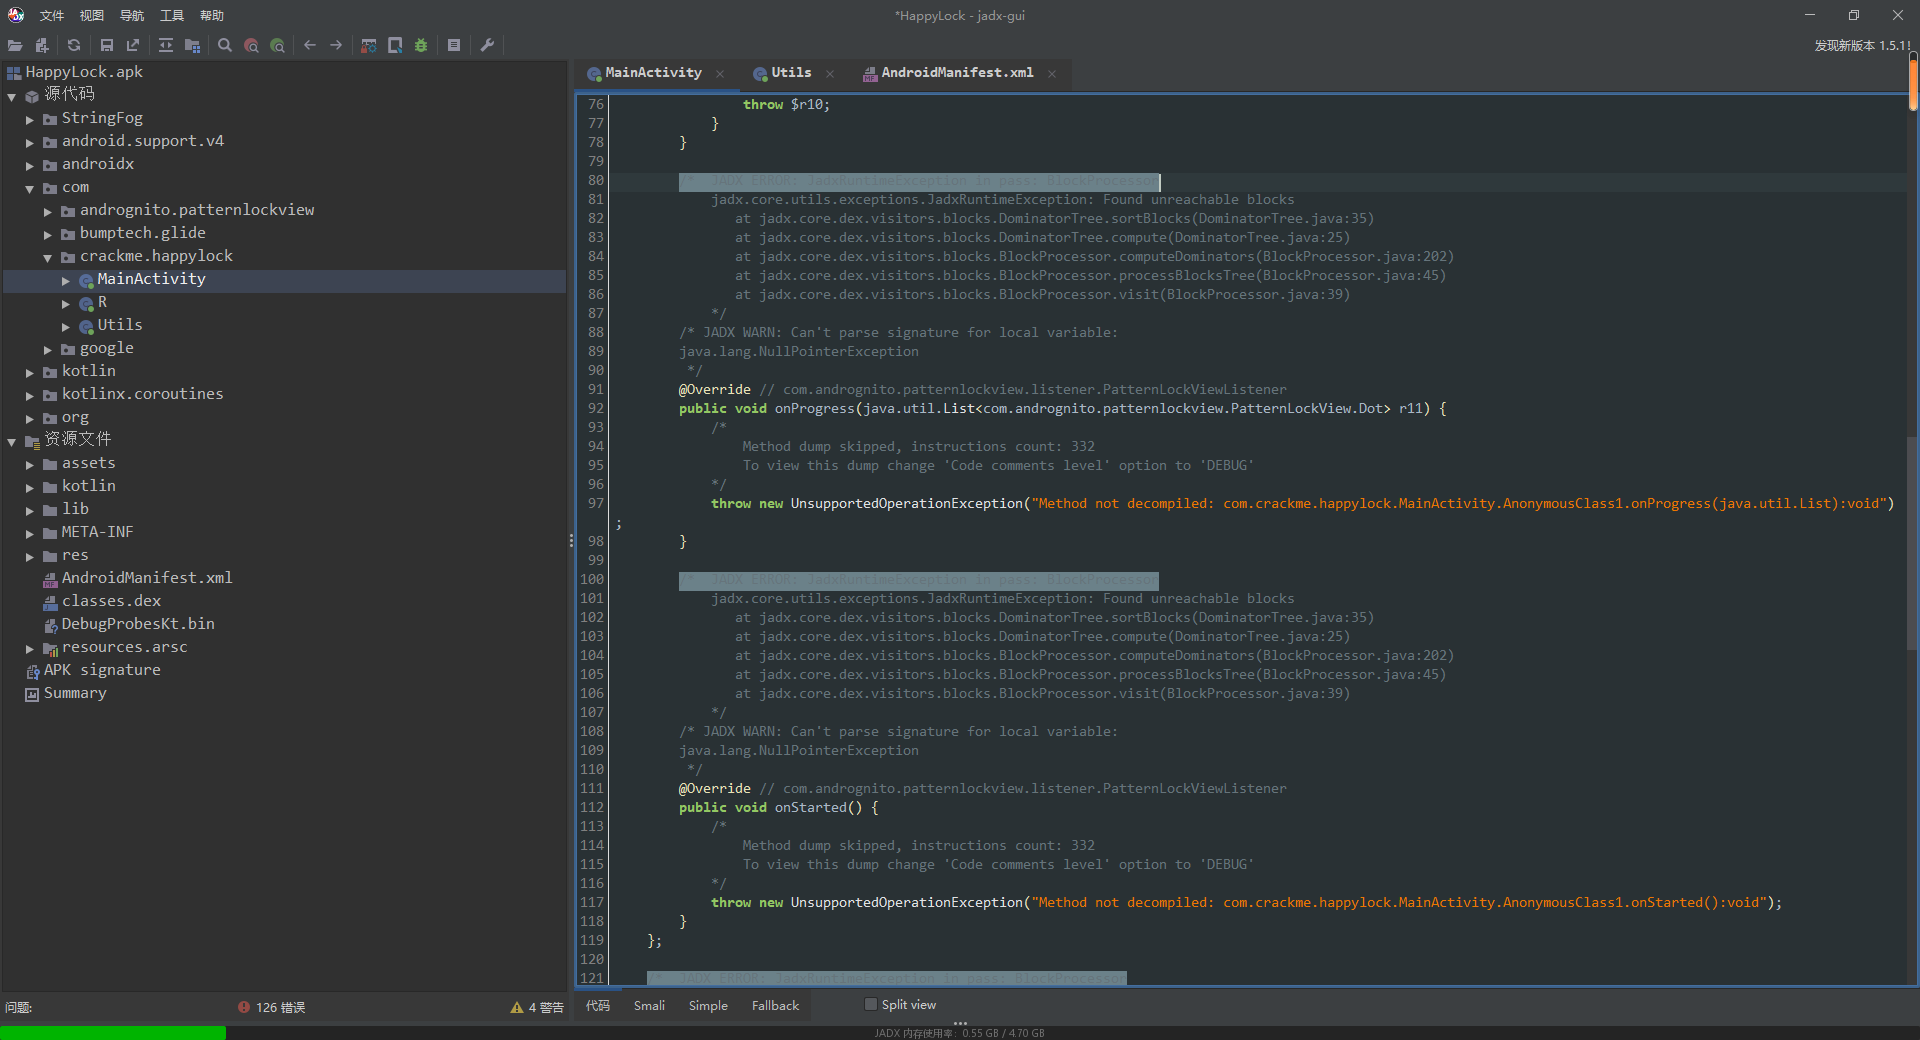This screenshot has width=1920, height=1040.
Task: Open the 工具 menu
Action: (x=172, y=15)
